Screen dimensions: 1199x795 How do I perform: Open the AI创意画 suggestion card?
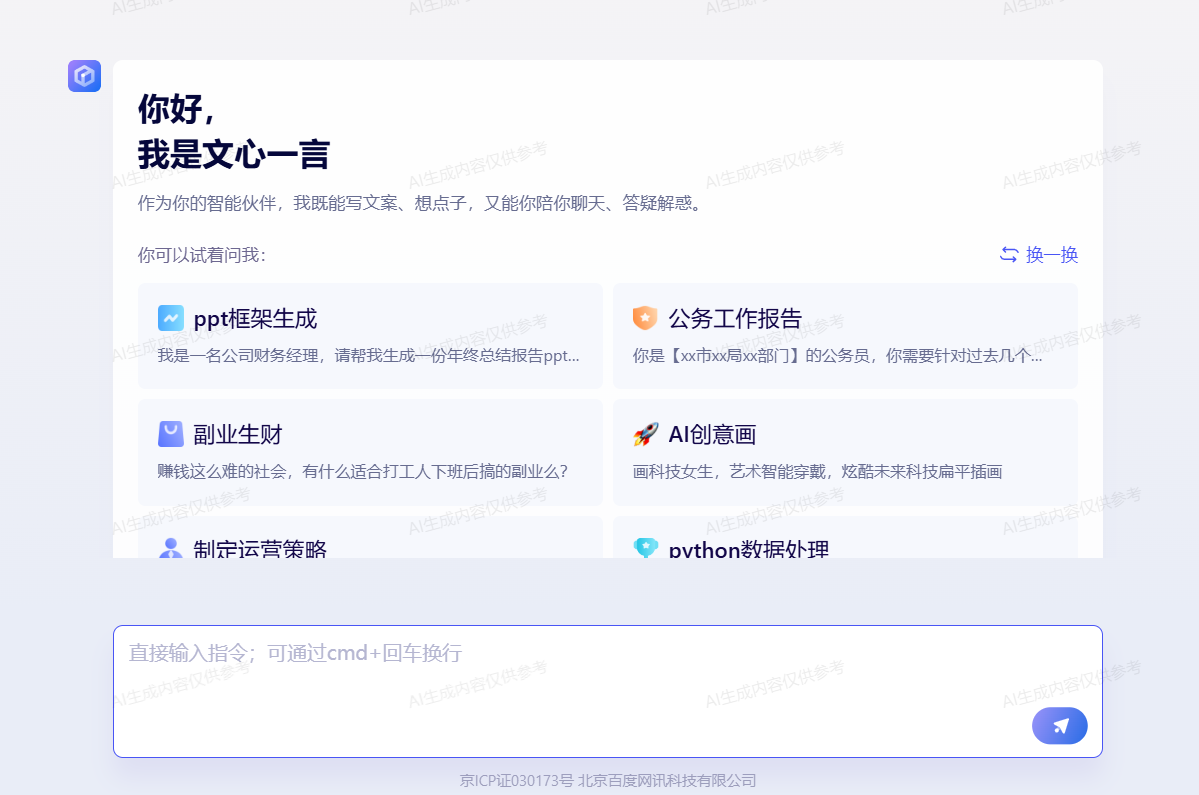(x=845, y=452)
